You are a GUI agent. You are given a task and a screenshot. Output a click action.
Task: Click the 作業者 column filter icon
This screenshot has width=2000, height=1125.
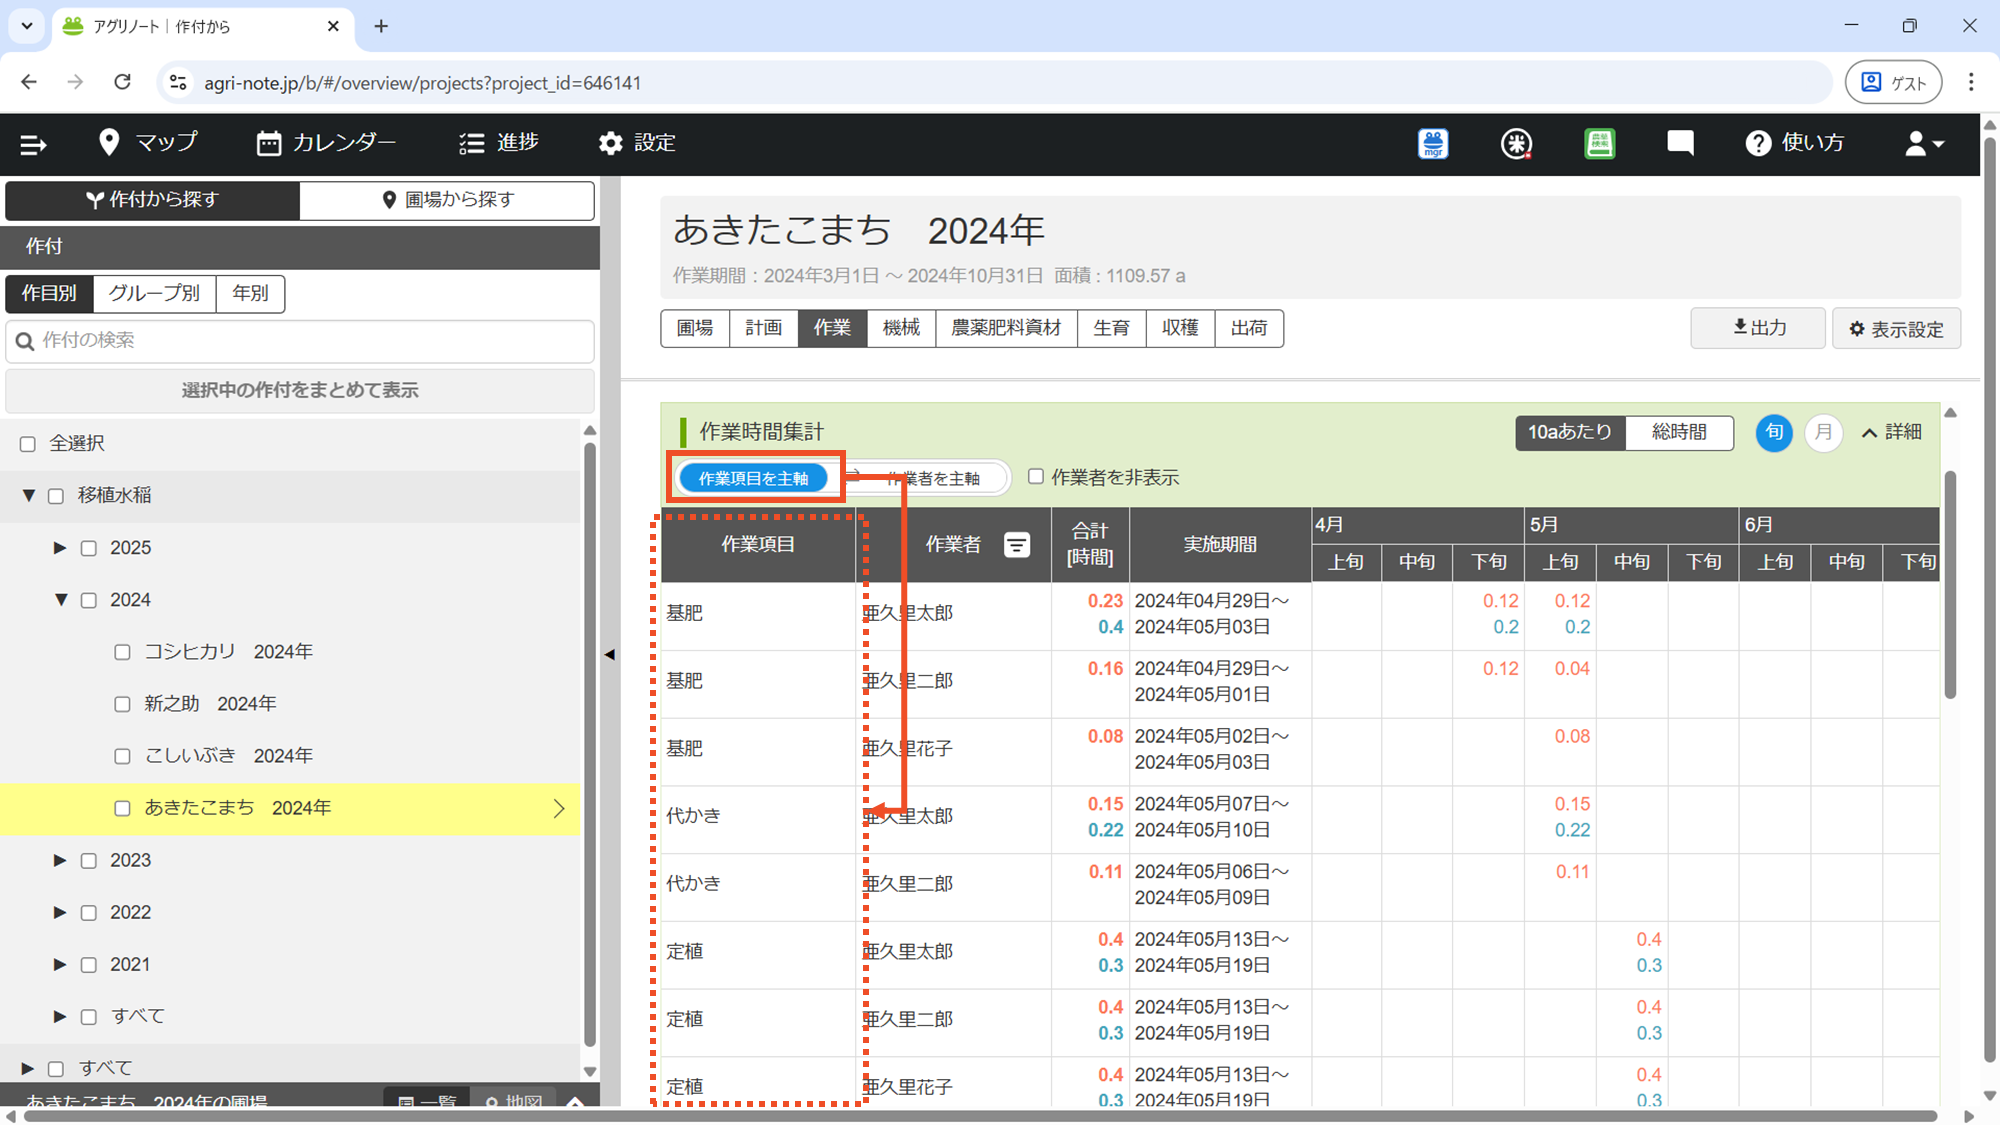(x=1017, y=545)
